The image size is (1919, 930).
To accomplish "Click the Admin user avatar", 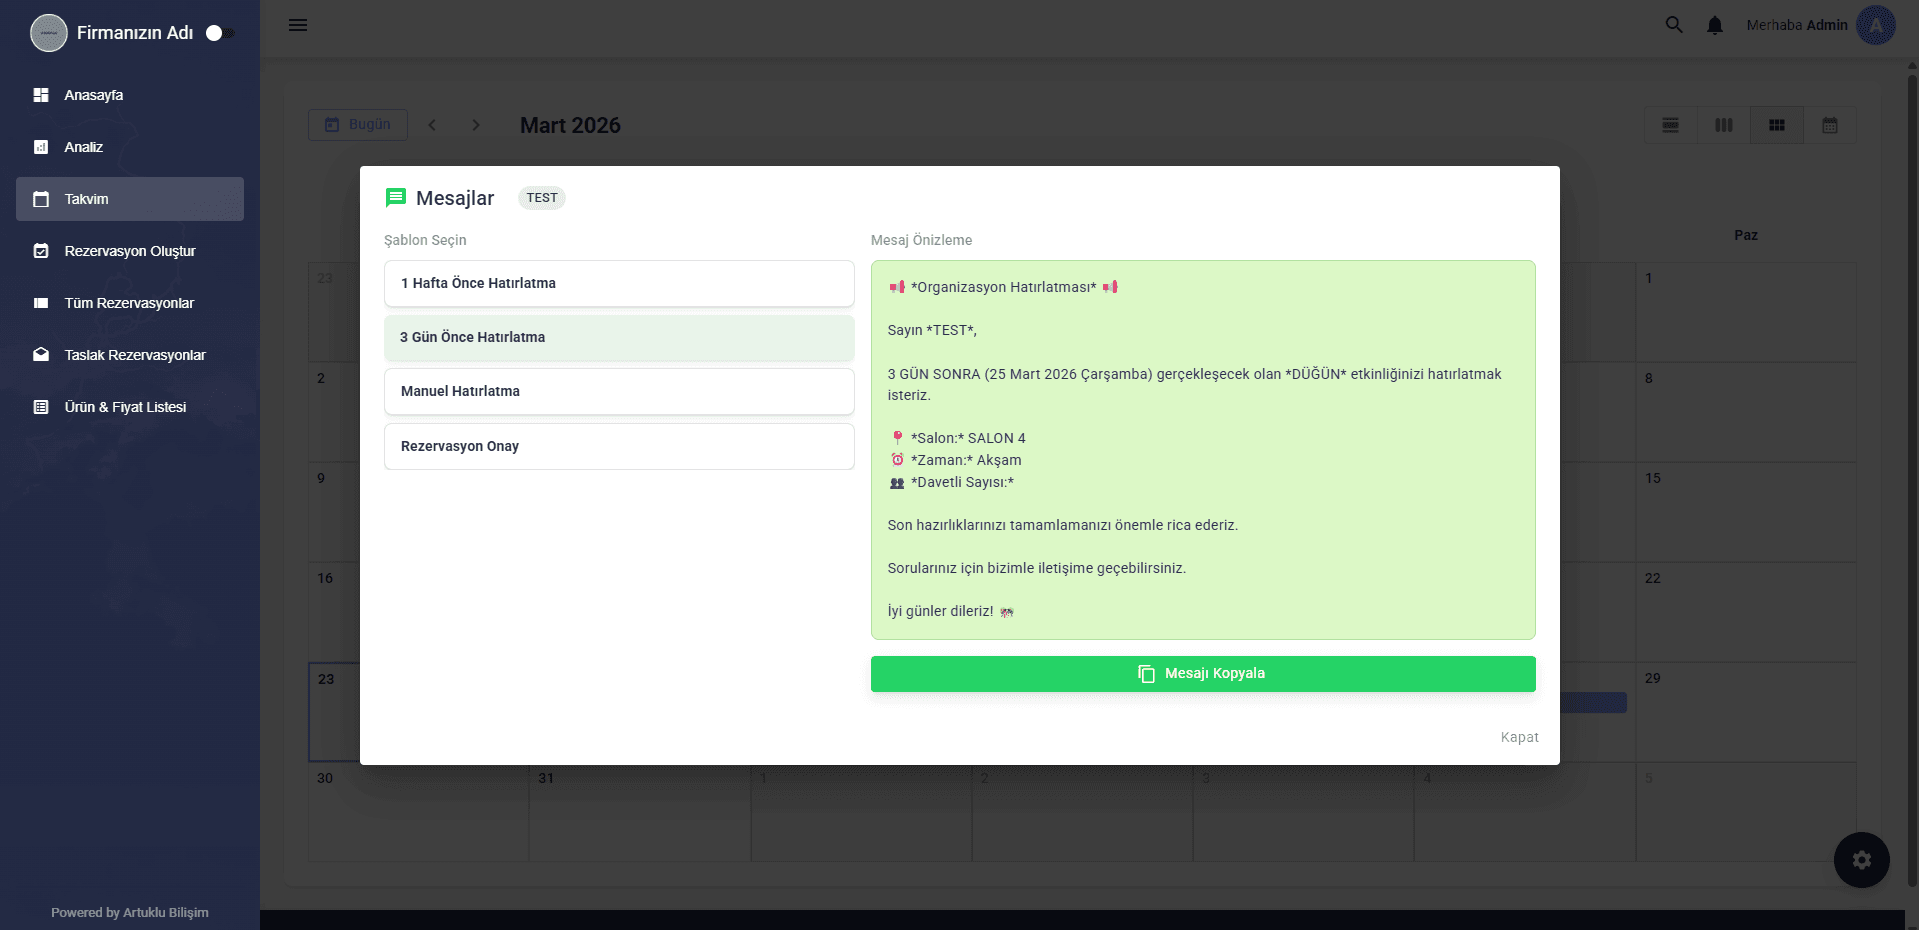I will [x=1876, y=25].
